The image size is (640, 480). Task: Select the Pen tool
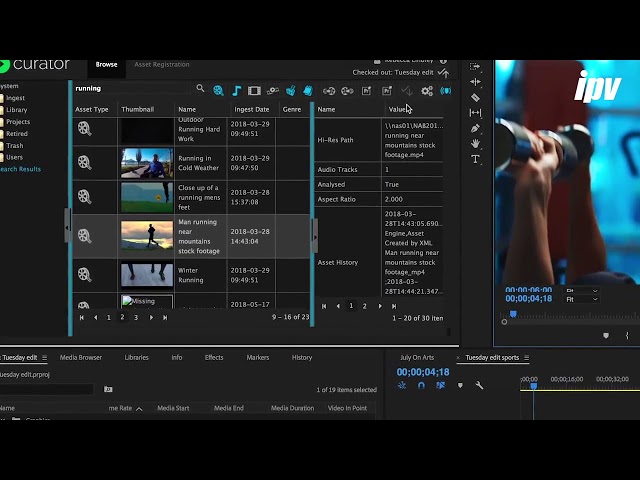(x=475, y=128)
